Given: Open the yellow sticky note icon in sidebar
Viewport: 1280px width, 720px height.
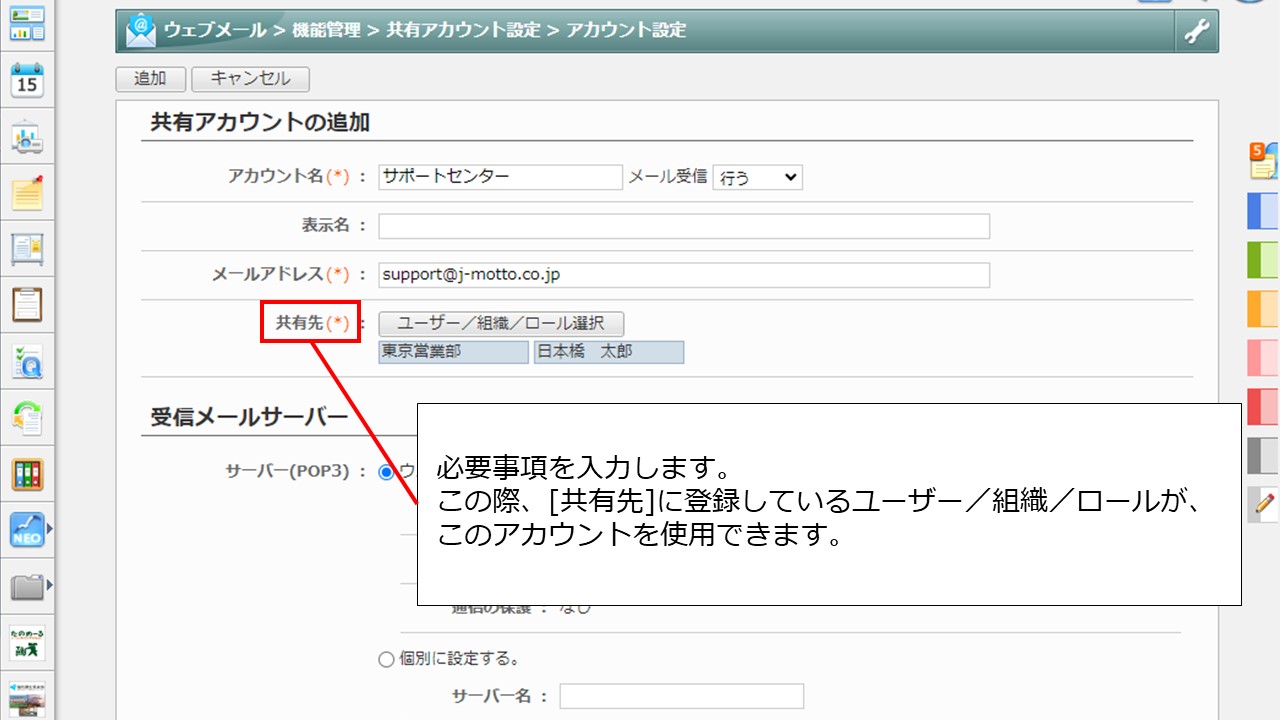Looking at the screenshot, I should 27,192.
